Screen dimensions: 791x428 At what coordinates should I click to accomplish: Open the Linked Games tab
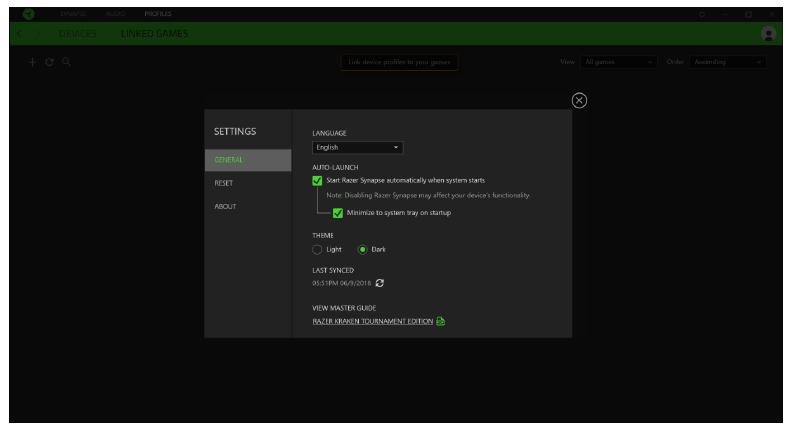click(x=154, y=34)
